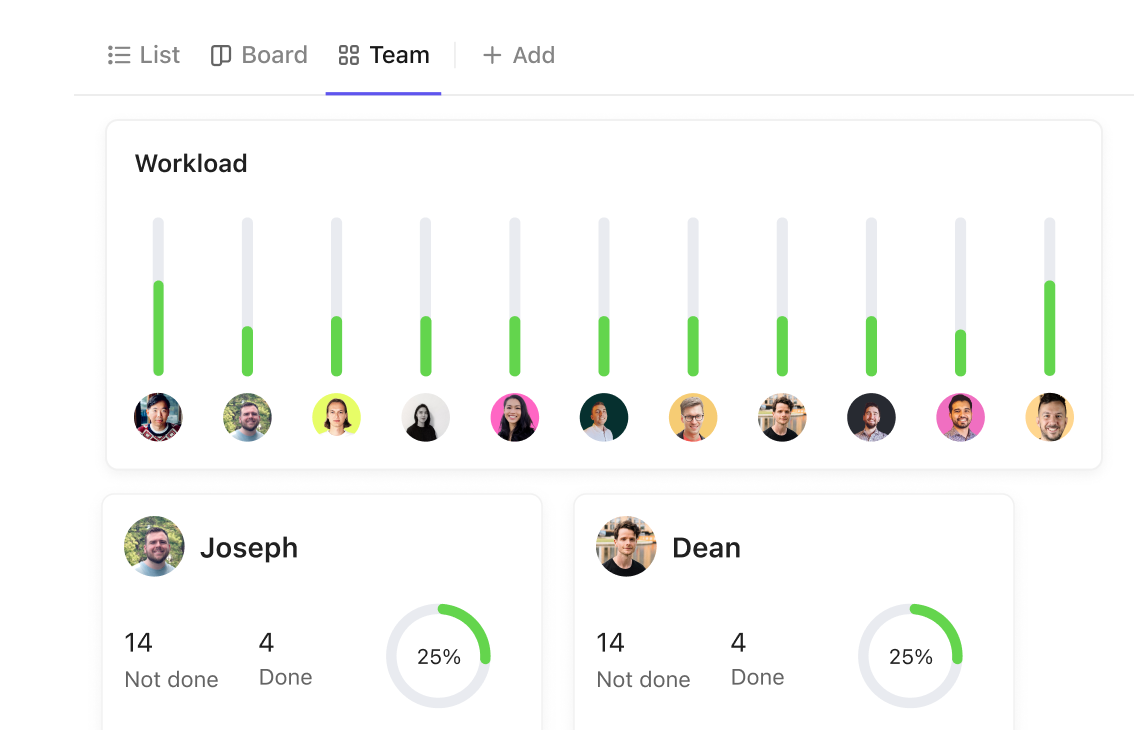Select the avatar with dark green background
This screenshot has width=1134, height=730.
click(x=604, y=417)
